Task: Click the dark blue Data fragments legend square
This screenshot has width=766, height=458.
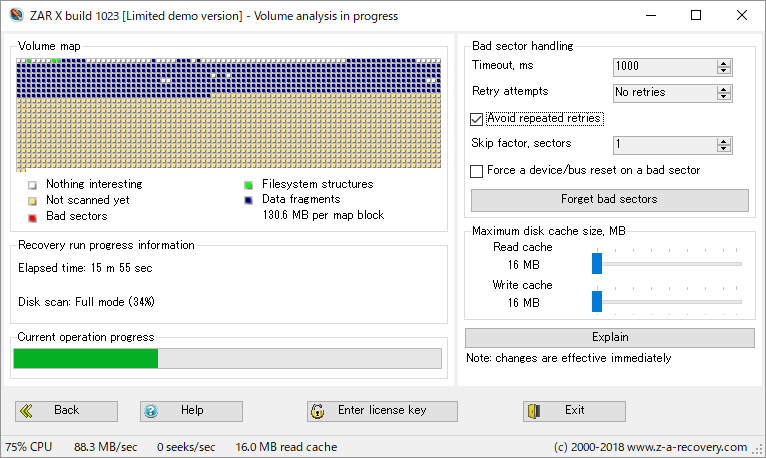Action: (x=248, y=200)
